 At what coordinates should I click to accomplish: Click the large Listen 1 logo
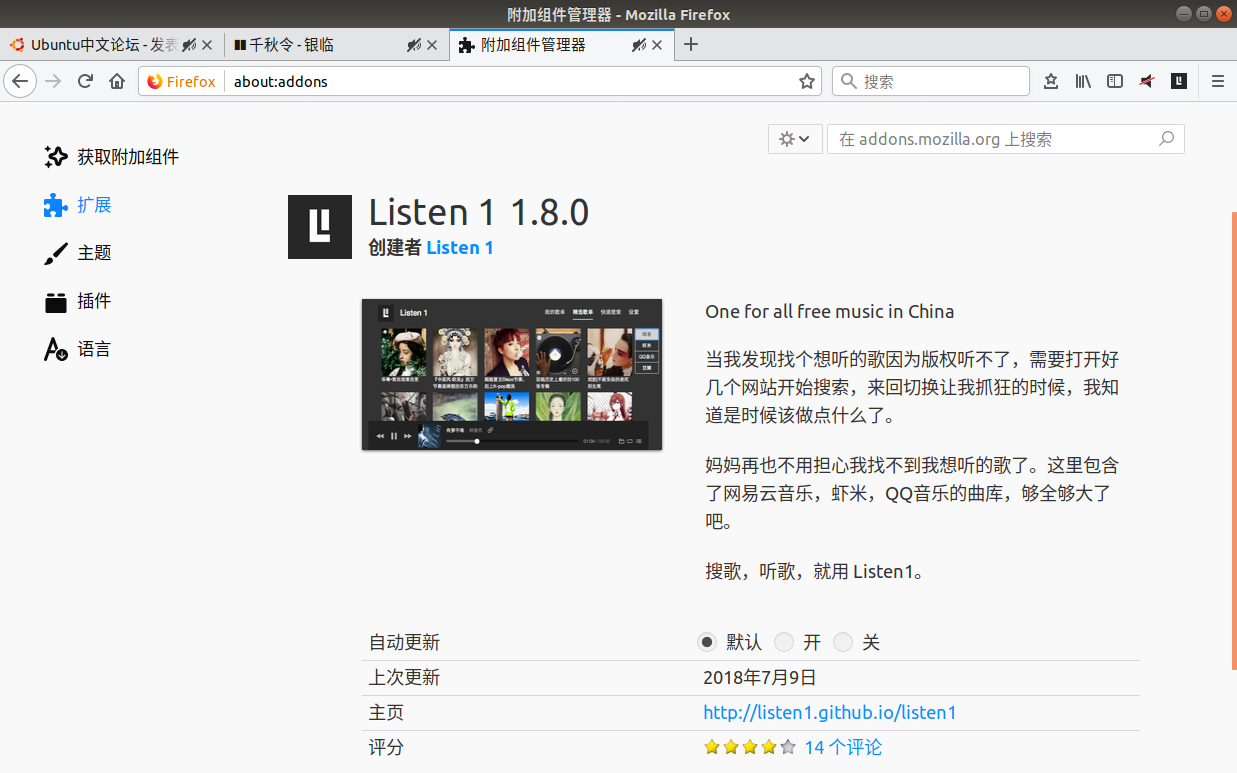click(x=320, y=227)
